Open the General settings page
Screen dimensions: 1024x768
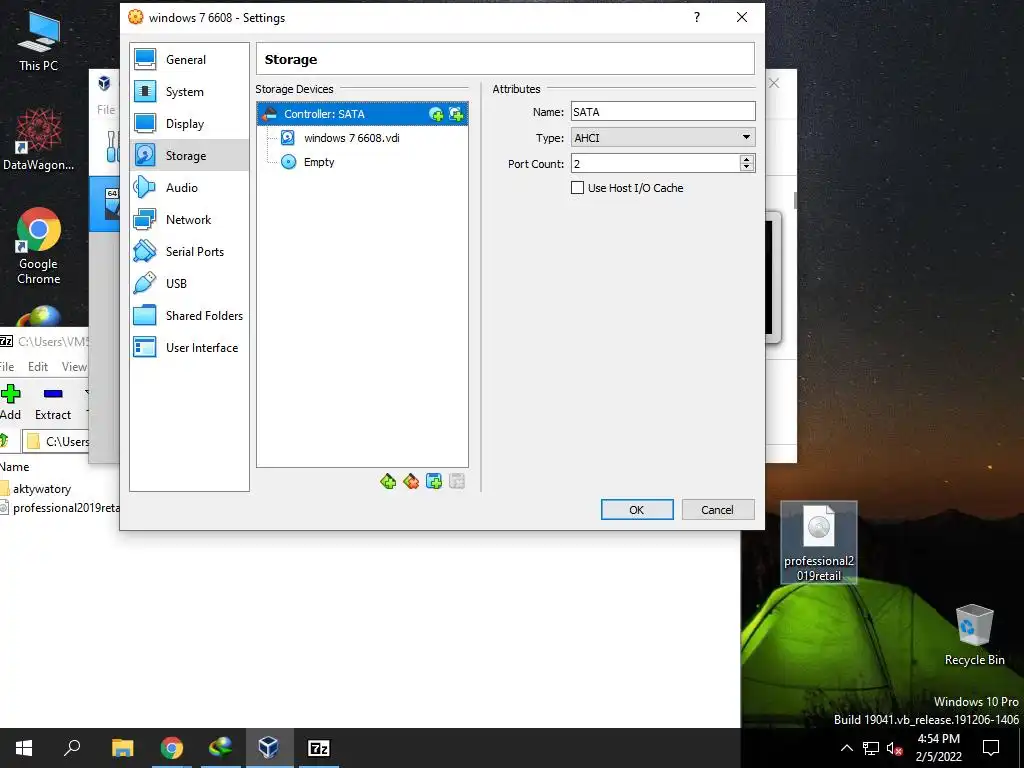189,59
